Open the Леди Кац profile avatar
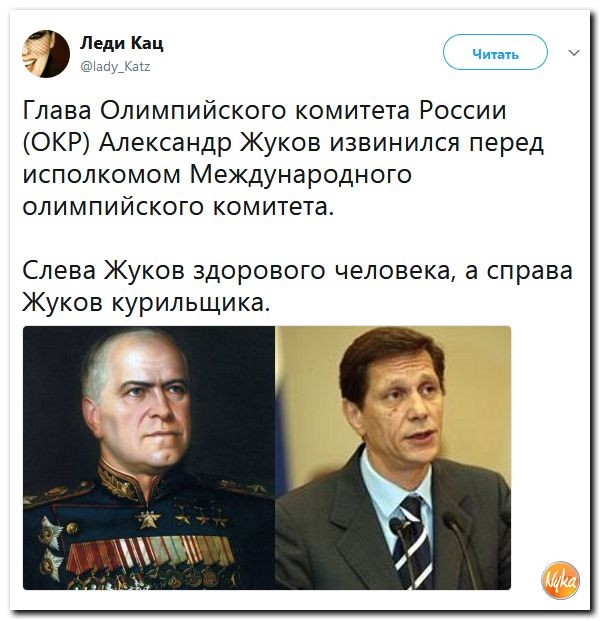This screenshot has width=601, height=621. 46,53
